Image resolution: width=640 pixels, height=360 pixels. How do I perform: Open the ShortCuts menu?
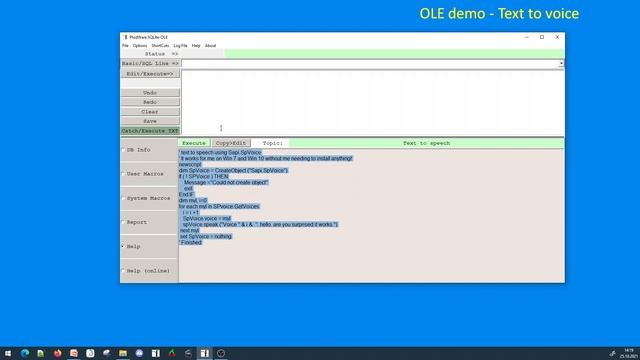(160, 46)
